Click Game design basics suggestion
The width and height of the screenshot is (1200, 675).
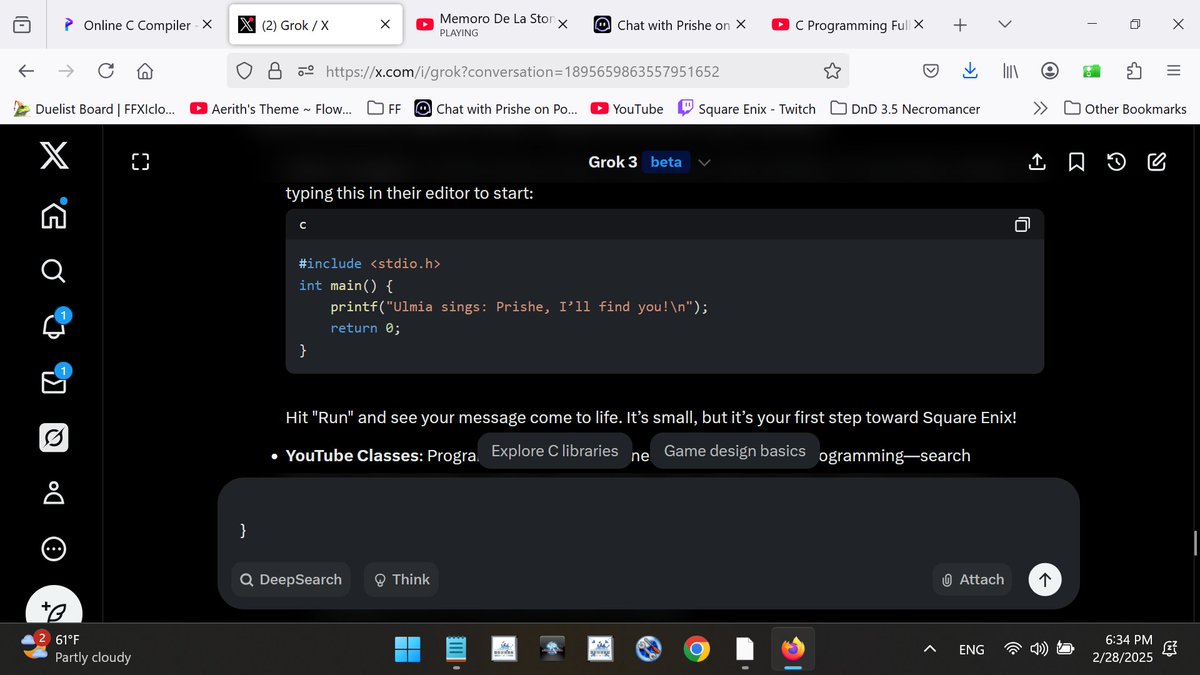(x=735, y=451)
